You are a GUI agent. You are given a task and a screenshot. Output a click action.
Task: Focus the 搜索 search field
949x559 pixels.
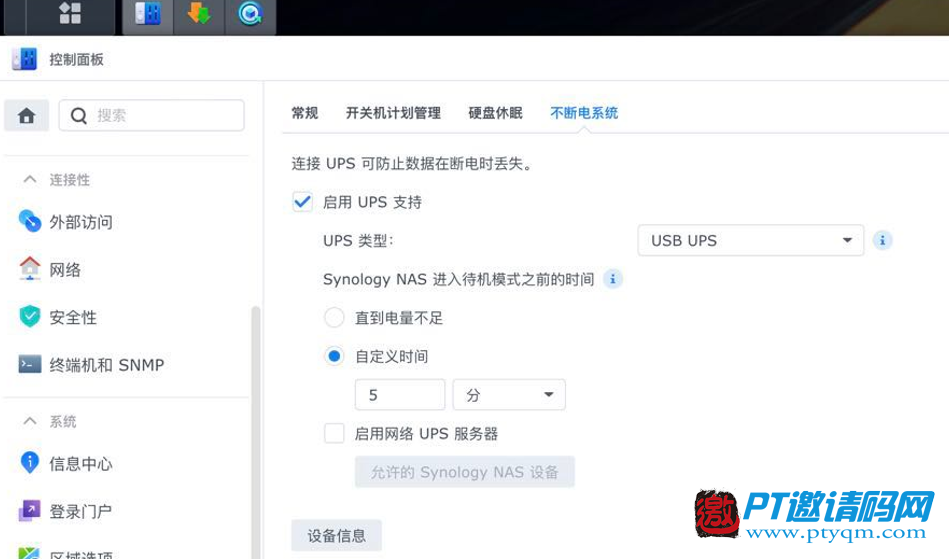(x=151, y=115)
